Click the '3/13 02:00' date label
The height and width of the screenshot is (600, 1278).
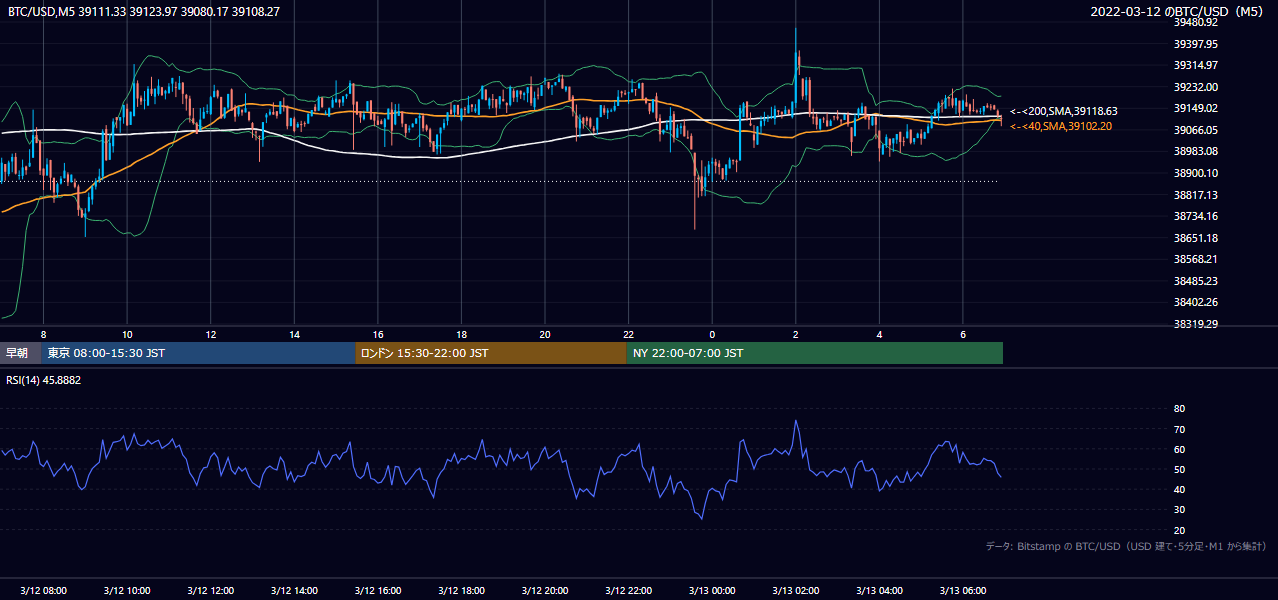pos(795,591)
